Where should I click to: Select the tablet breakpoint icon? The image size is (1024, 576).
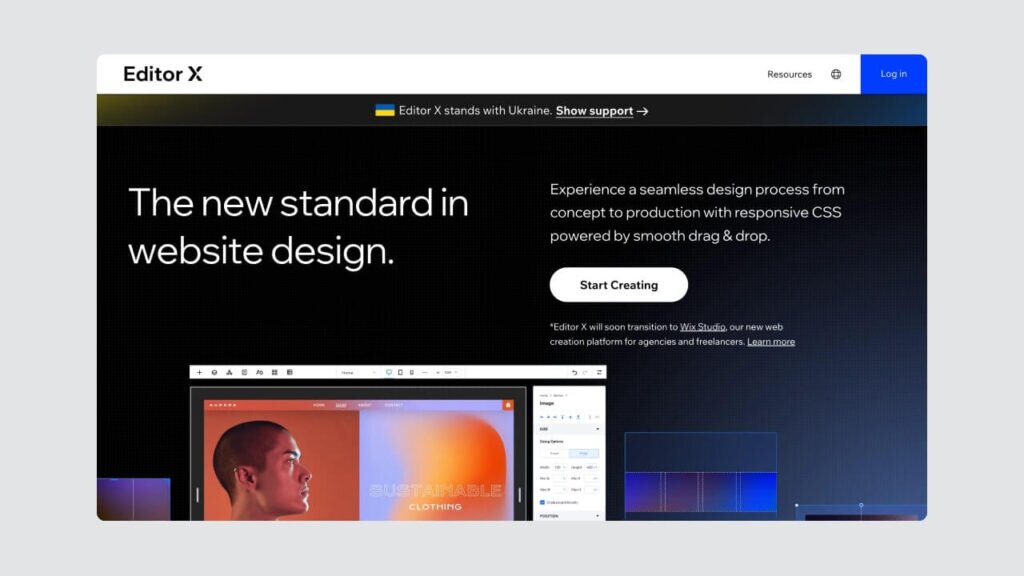[400, 372]
